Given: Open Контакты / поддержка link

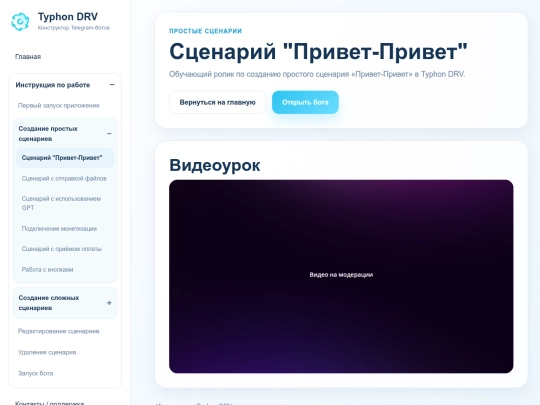Looking at the screenshot, I should point(50,403).
